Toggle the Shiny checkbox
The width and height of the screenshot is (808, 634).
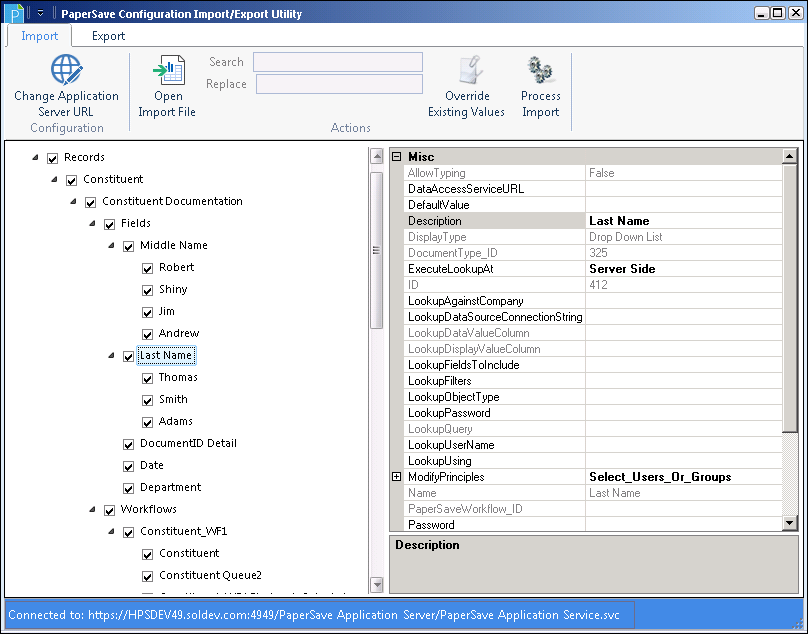pyautogui.click(x=147, y=290)
